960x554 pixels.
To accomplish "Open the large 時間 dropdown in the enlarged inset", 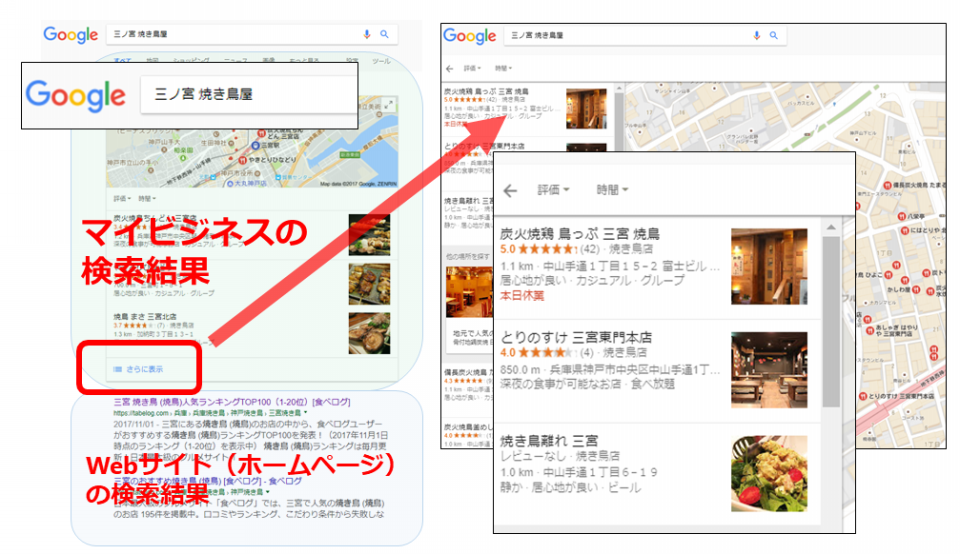I will [x=613, y=190].
